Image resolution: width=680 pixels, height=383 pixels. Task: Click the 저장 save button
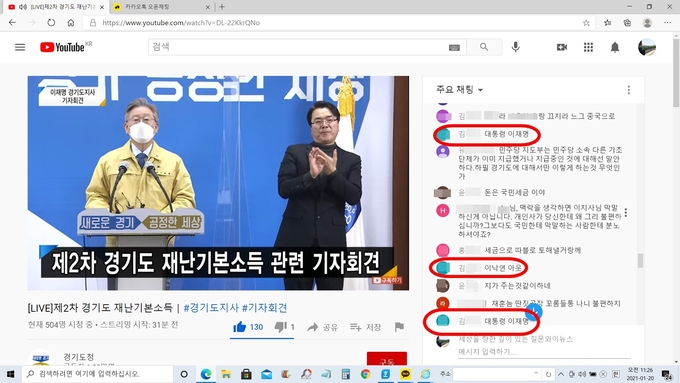click(x=366, y=327)
